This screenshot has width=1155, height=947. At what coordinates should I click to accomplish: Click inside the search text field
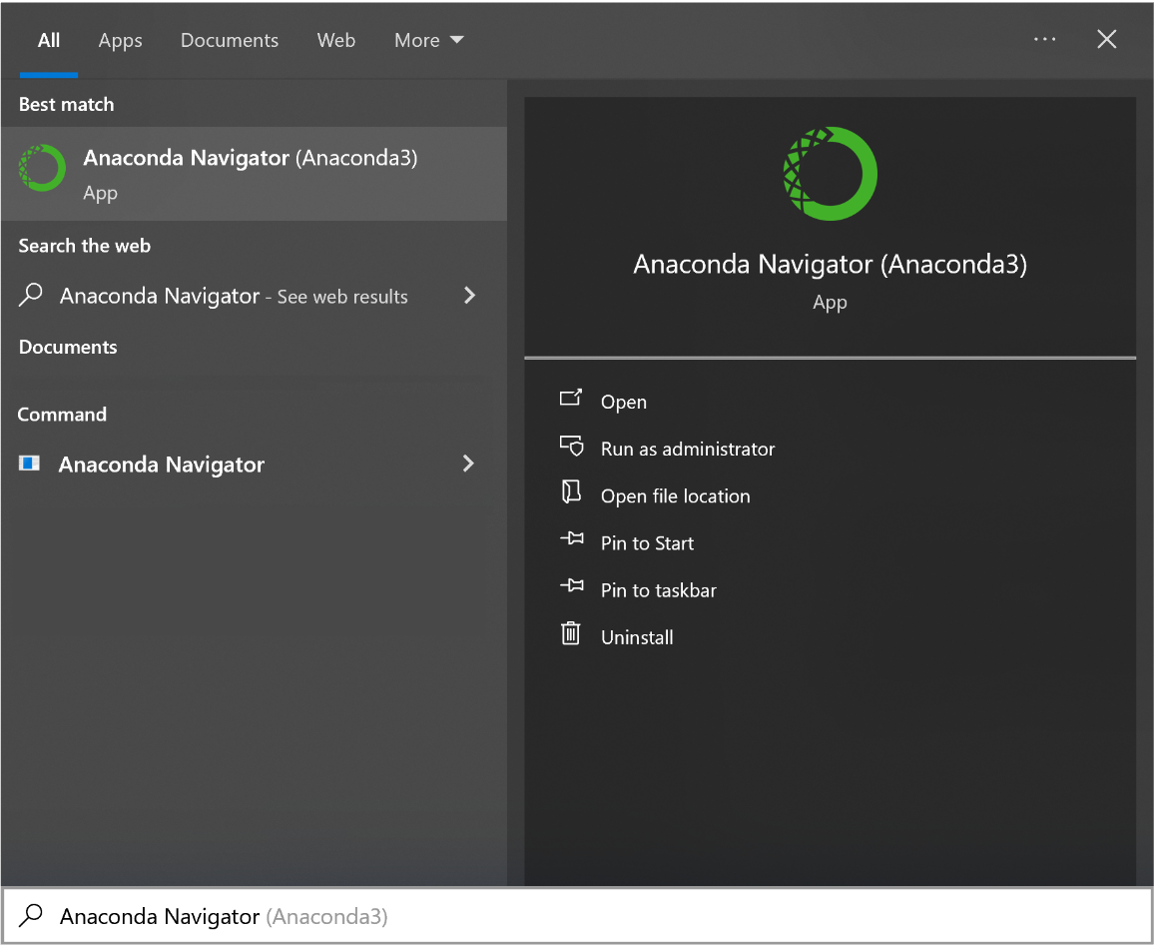tap(577, 916)
